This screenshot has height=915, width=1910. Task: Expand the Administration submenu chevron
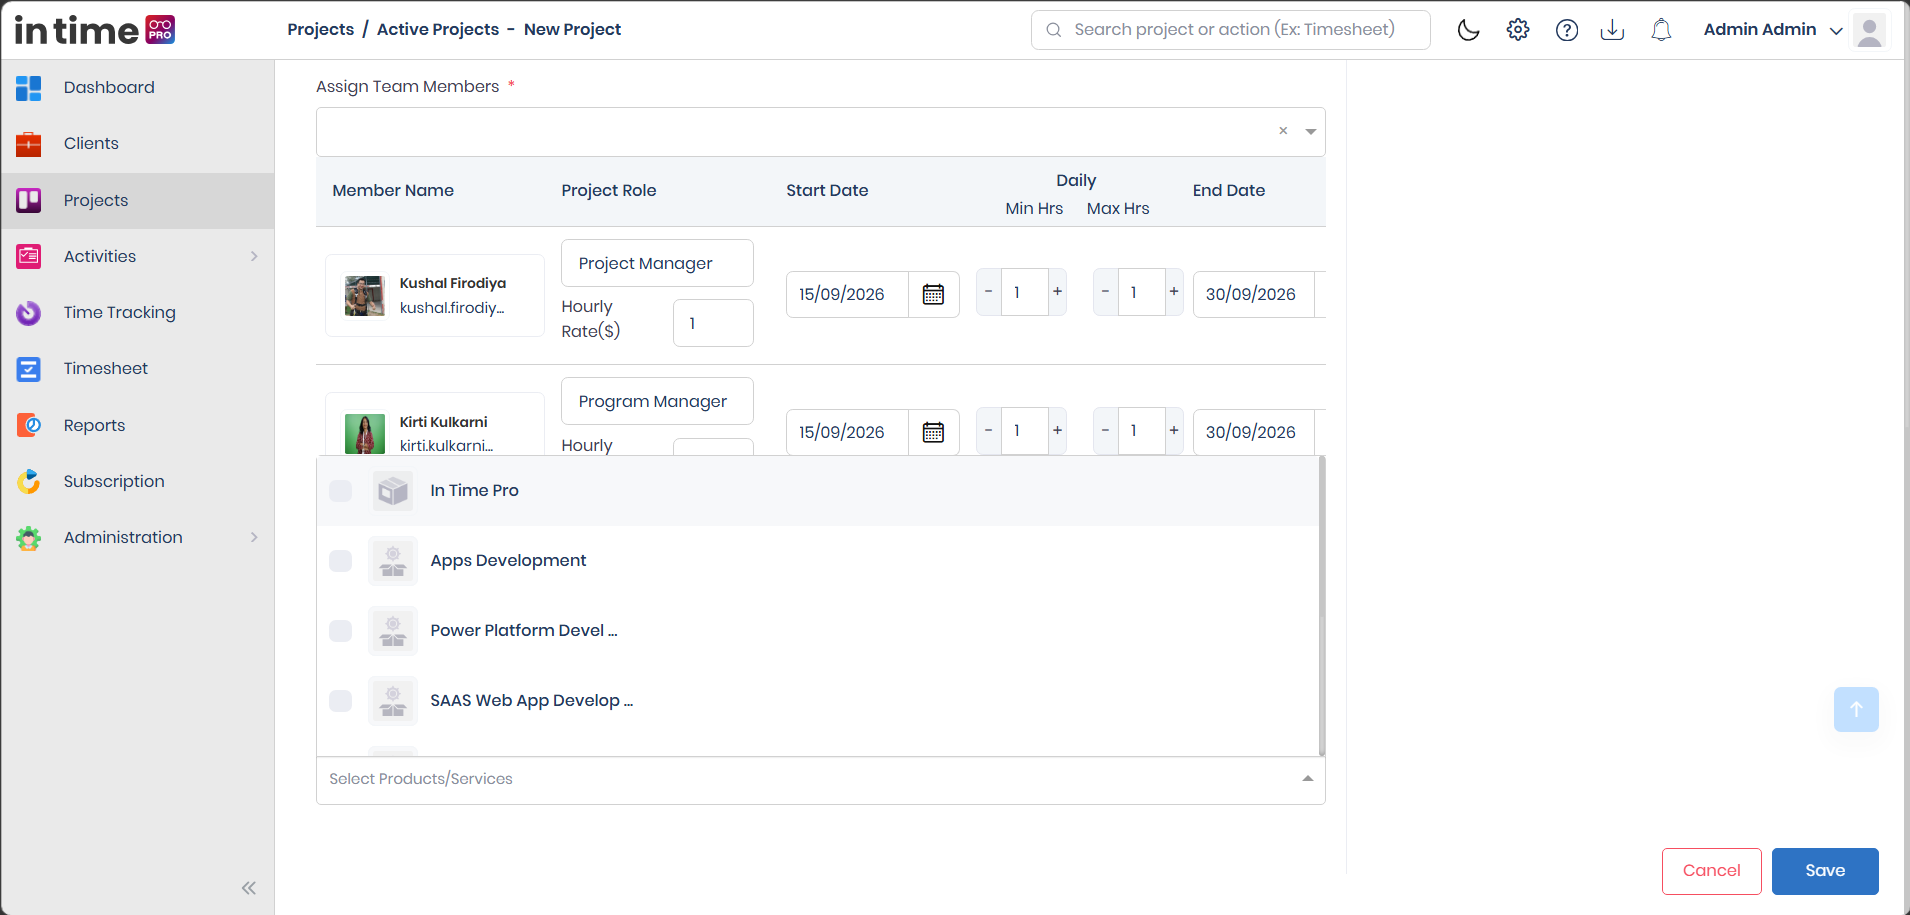pyautogui.click(x=254, y=537)
